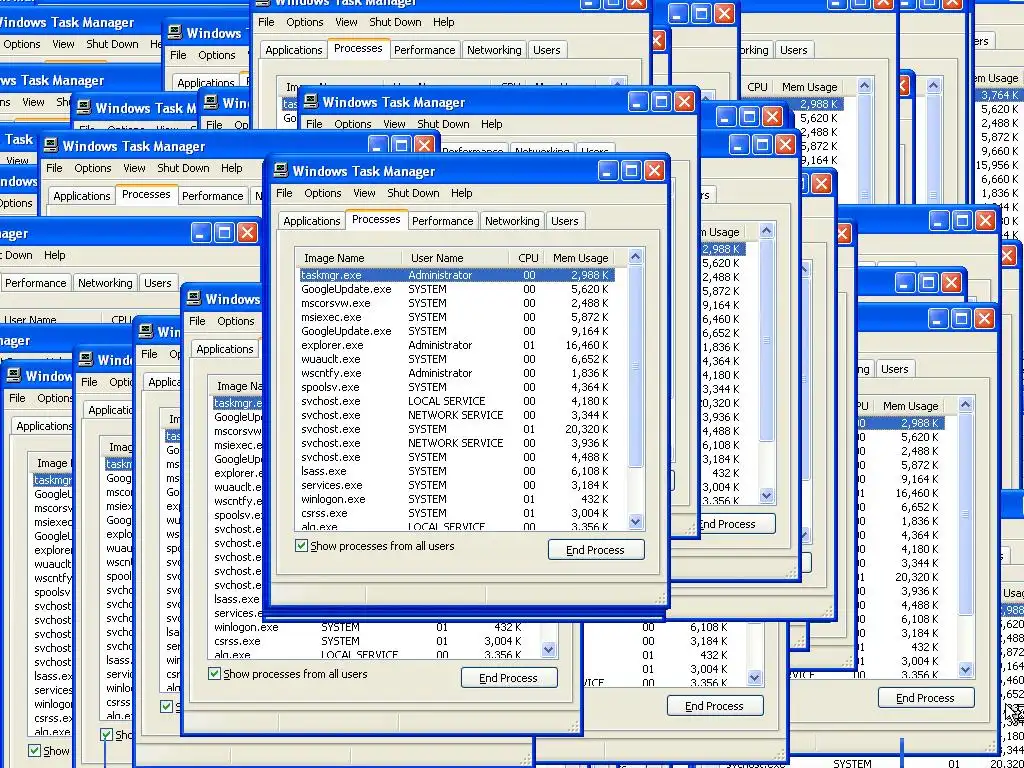Select csrss.exe row in the frontmost window
This screenshot has width=1024, height=768.
456,513
